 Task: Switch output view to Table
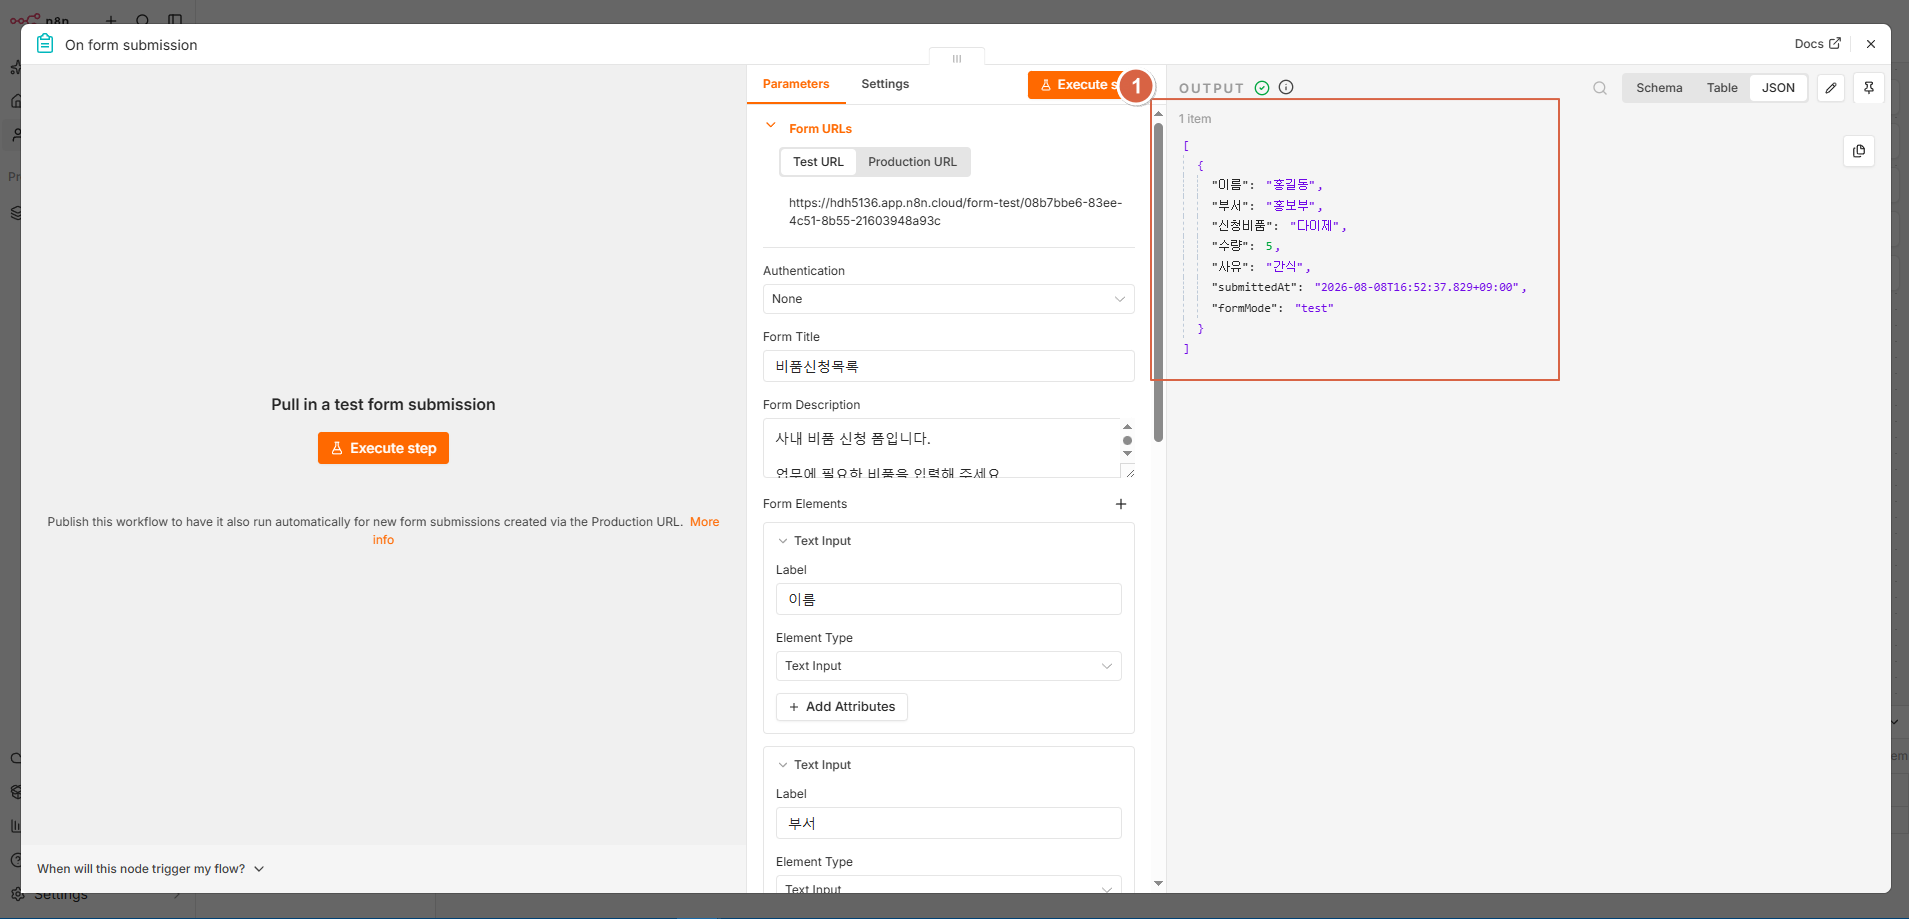click(x=1722, y=88)
